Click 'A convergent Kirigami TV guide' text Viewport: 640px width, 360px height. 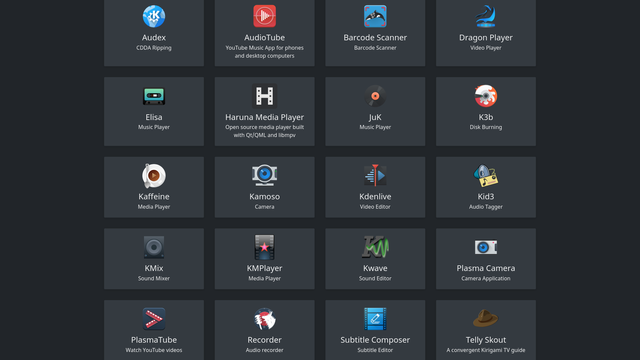coord(486,350)
